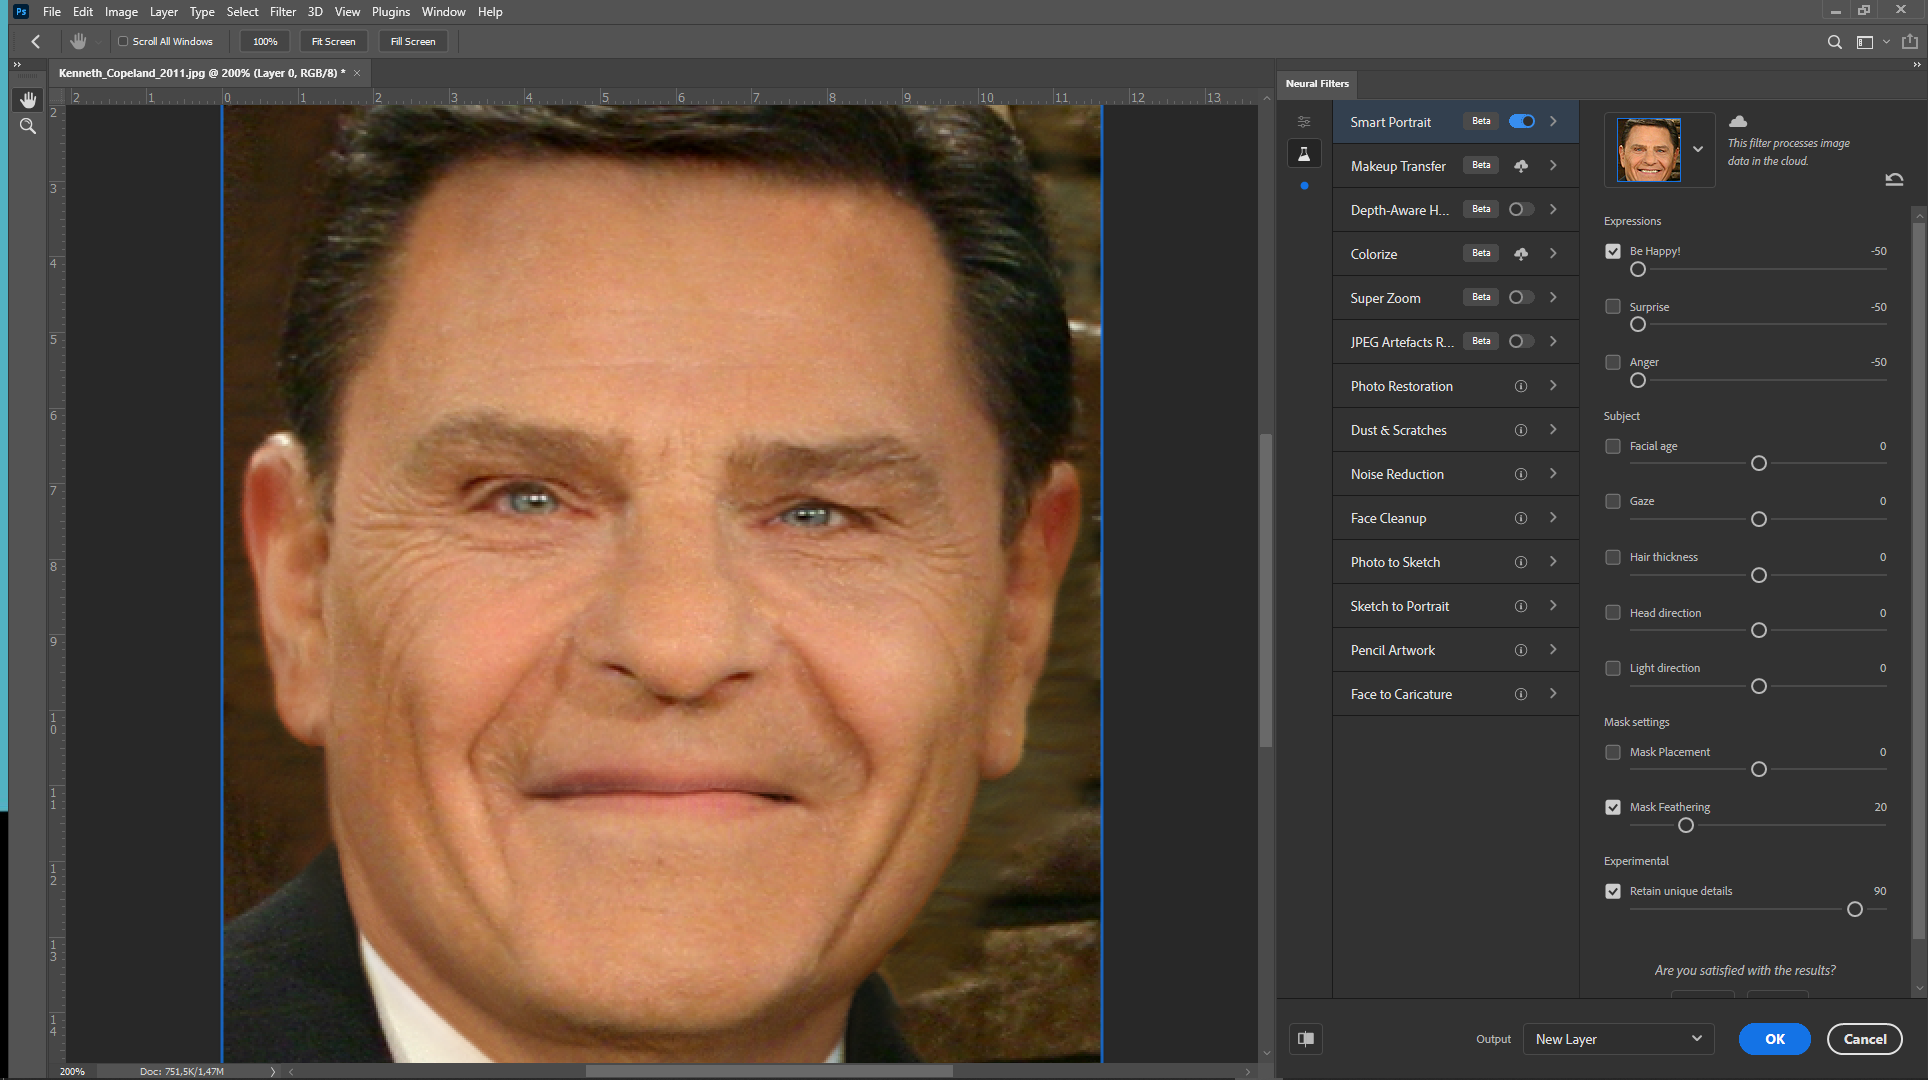The image size is (1928, 1080).
Task: Adjust the Retain unique details slider handle
Action: [1855, 909]
